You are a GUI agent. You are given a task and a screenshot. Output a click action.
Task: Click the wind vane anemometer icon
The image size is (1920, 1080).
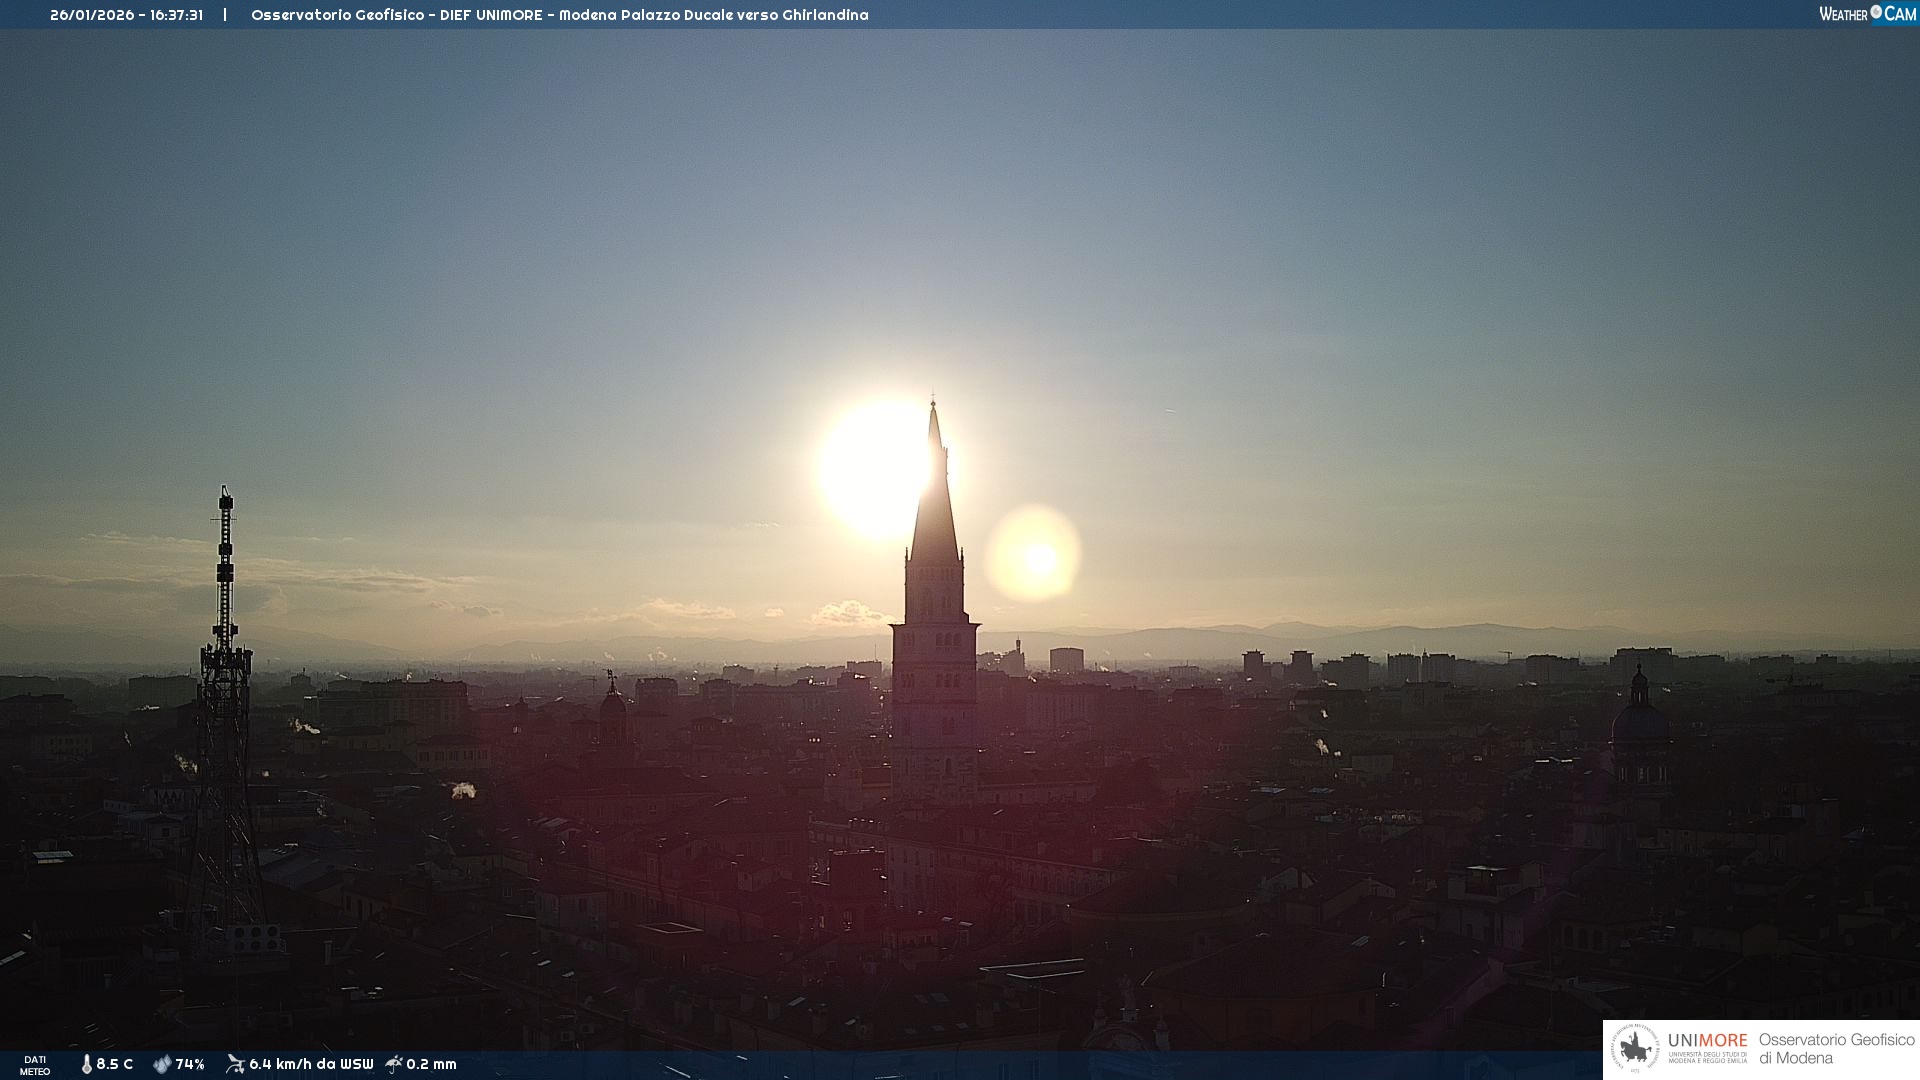(x=235, y=1064)
